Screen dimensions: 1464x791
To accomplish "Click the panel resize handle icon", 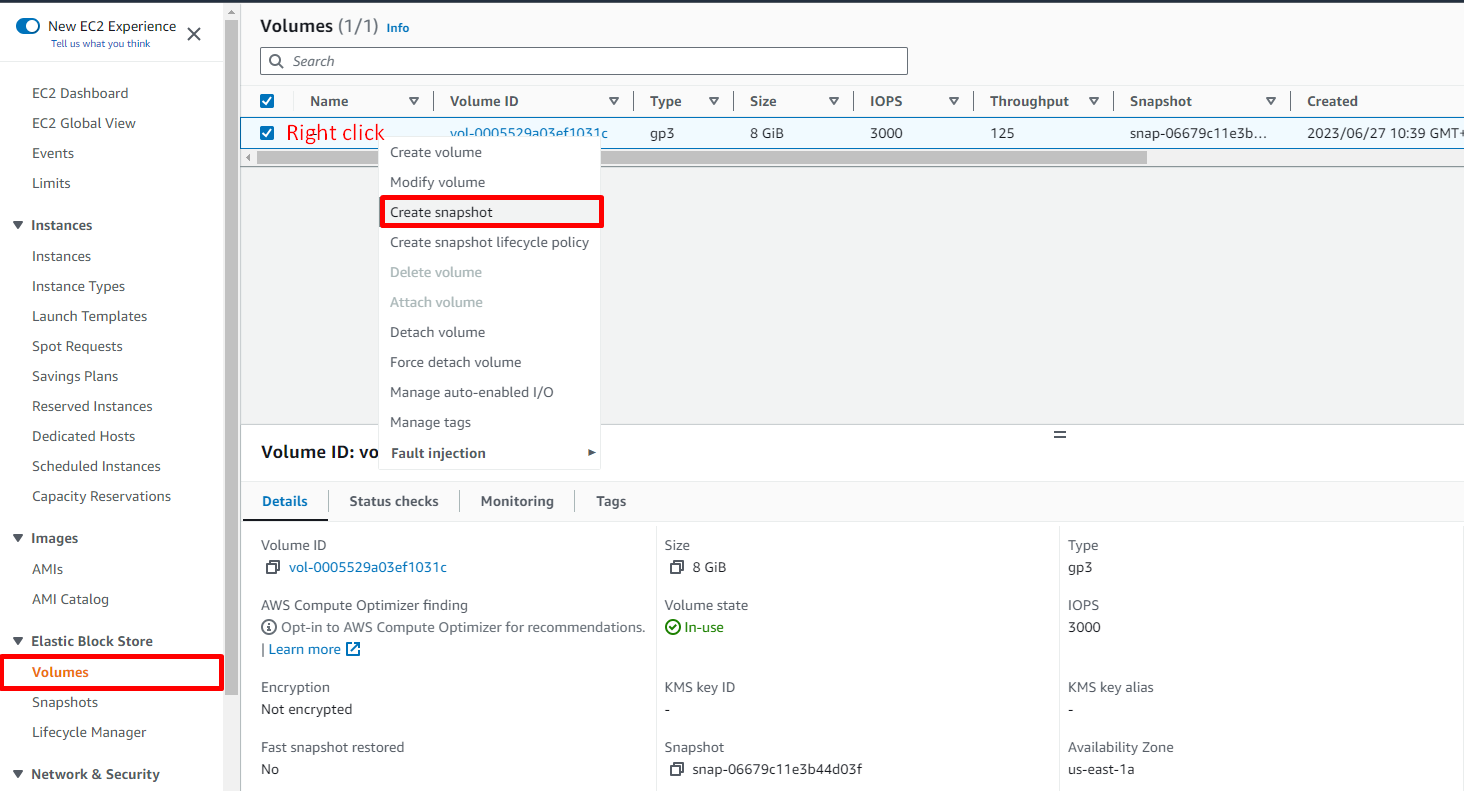I will (x=1060, y=435).
